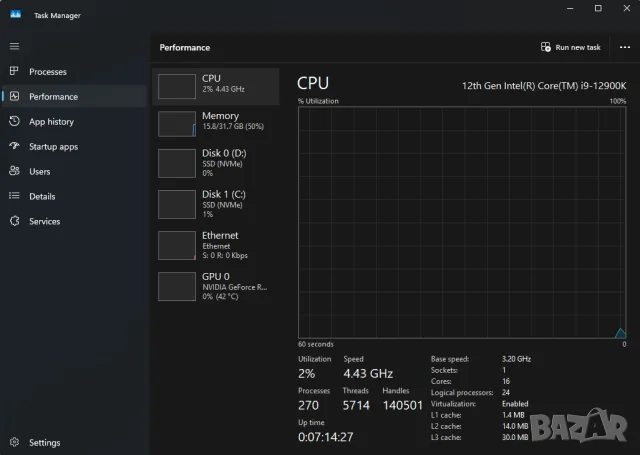Click the App history clock icon
Viewport: 640px width, 455px height.
pos(14,121)
